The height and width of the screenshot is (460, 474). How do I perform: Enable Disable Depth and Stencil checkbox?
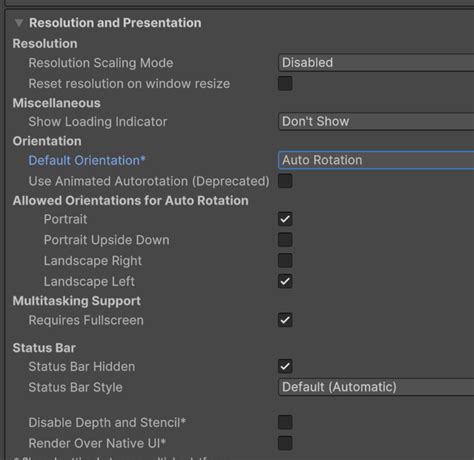pyautogui.click(x=285, y=422)
